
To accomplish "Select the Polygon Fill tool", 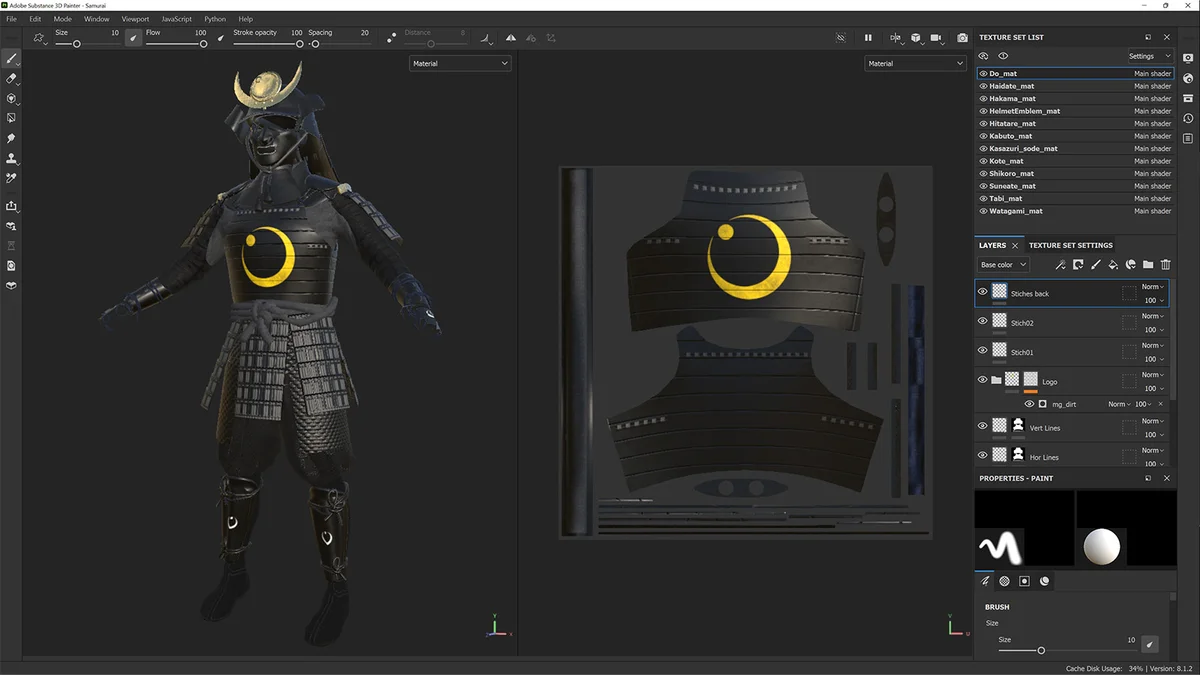I will [x=12, y=118].
